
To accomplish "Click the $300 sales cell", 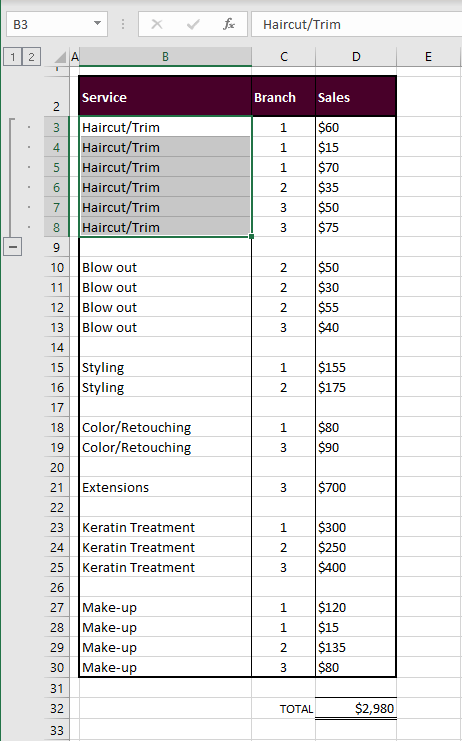I will (356, 527).
